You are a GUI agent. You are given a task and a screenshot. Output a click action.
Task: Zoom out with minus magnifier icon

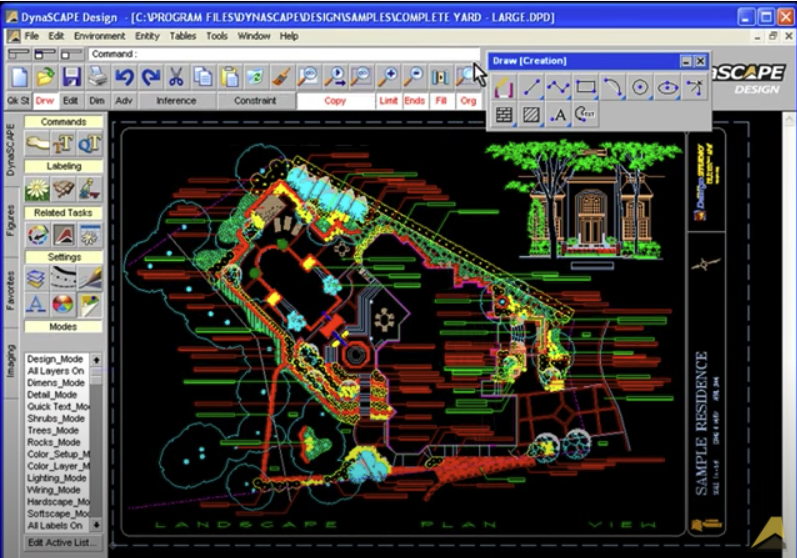tap(414, 77)
